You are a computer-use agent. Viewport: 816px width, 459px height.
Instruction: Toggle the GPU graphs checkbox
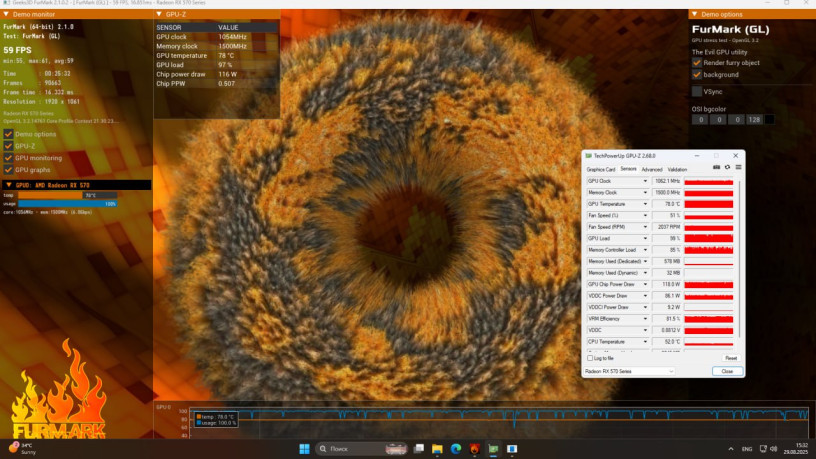point(8,170)
